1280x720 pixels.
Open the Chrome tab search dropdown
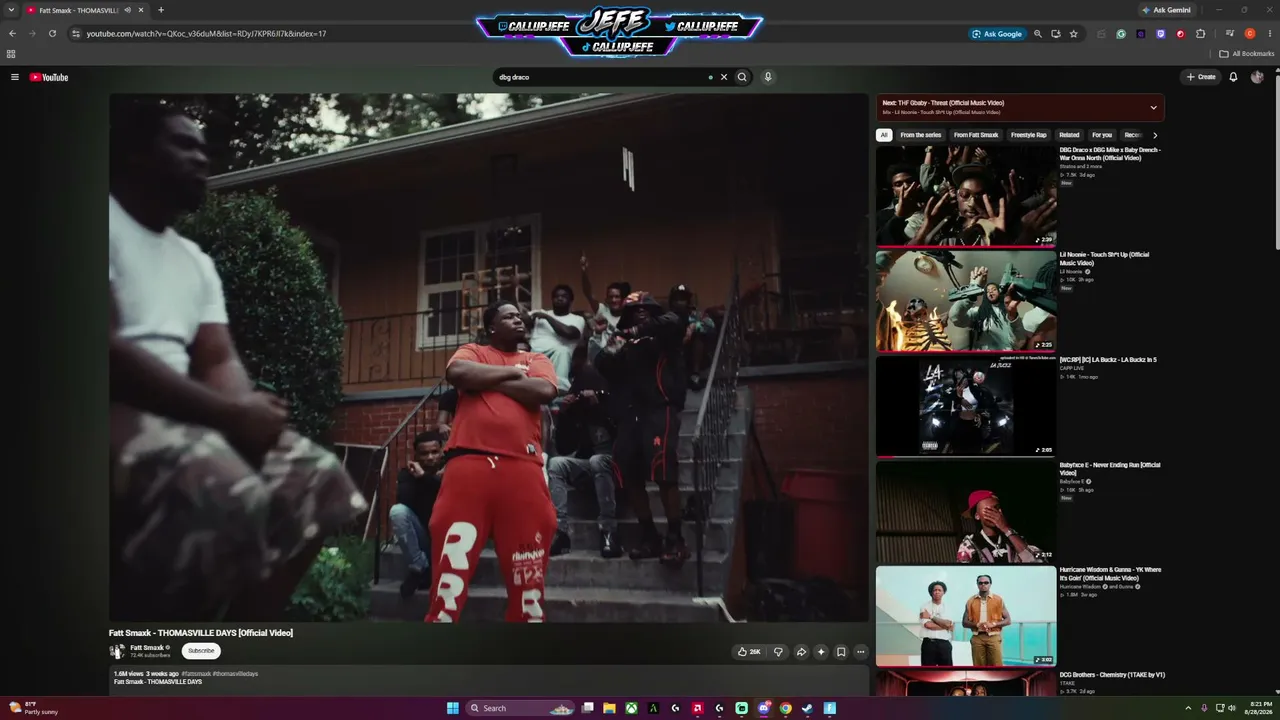(x=11, y=10)
